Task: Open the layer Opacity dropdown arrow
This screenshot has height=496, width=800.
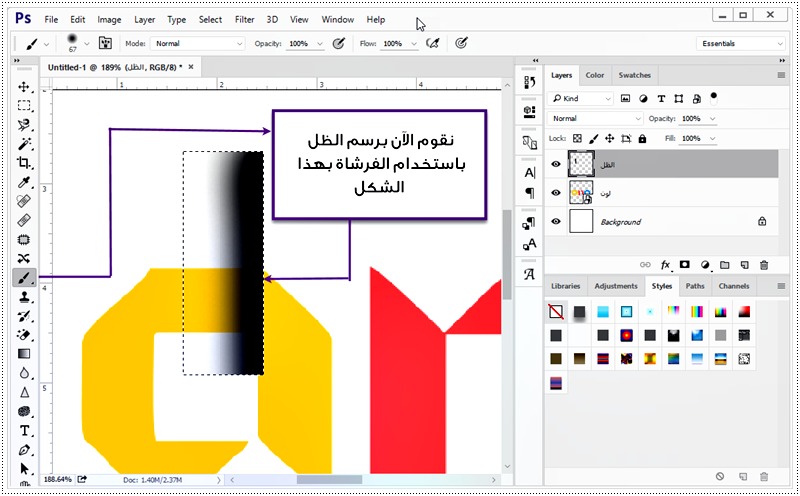Action: [713, 118]
